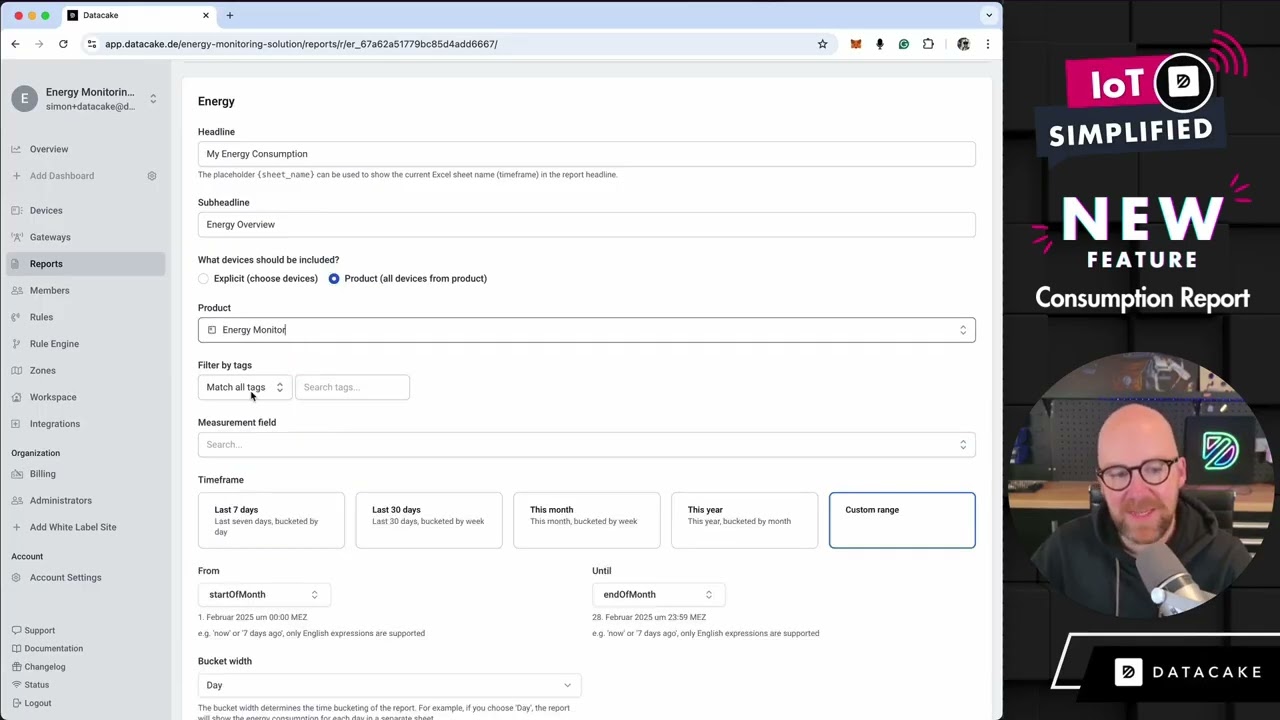Go back in browser history

15,44
